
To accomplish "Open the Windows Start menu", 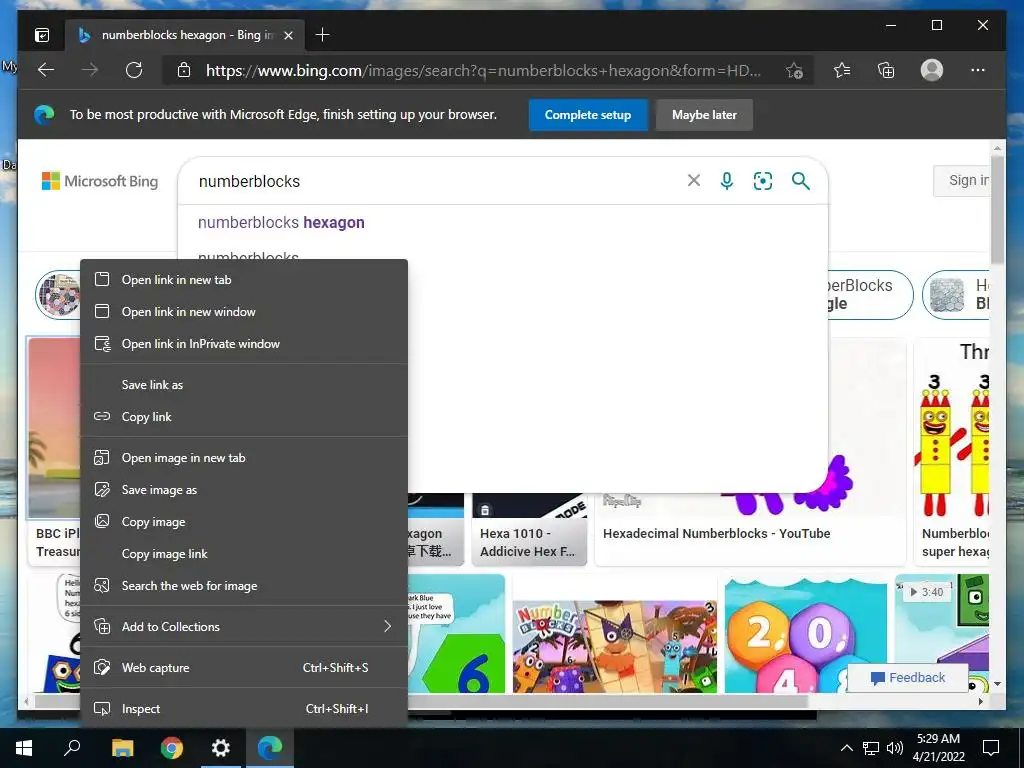I will [24, 748].
